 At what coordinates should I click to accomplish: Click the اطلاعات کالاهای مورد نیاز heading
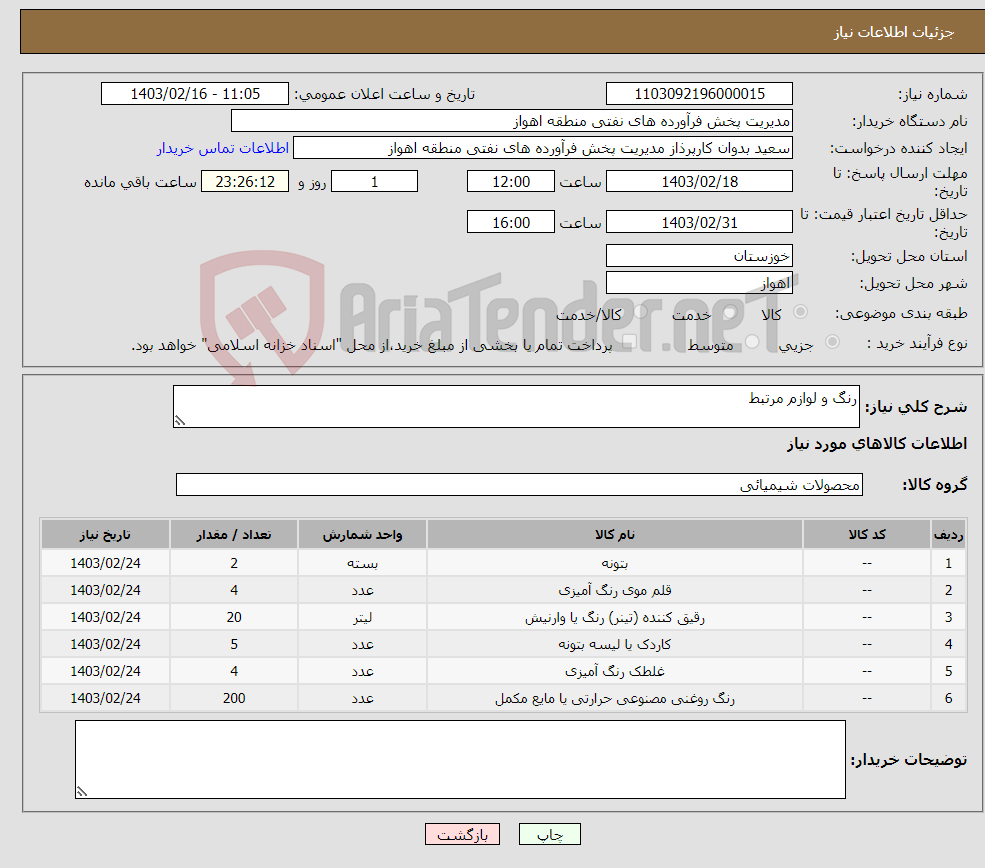[x=877, y=444]
